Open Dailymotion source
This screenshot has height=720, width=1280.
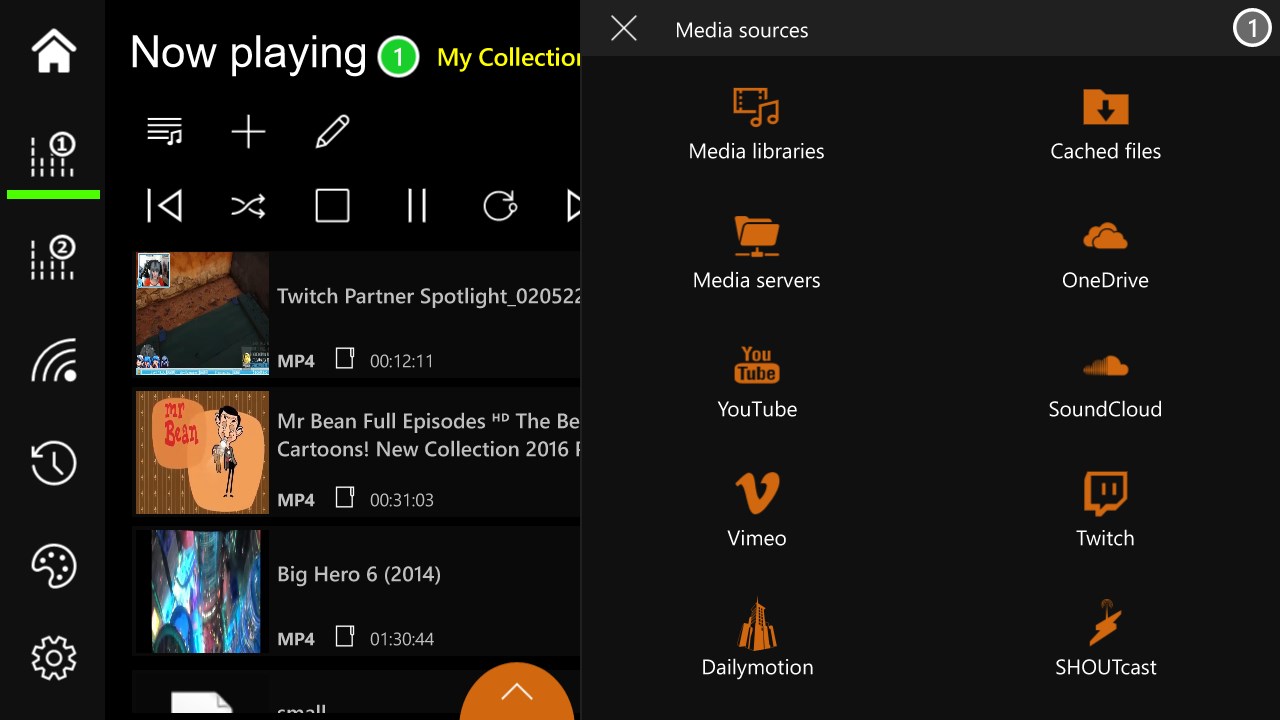coord(757,640)
